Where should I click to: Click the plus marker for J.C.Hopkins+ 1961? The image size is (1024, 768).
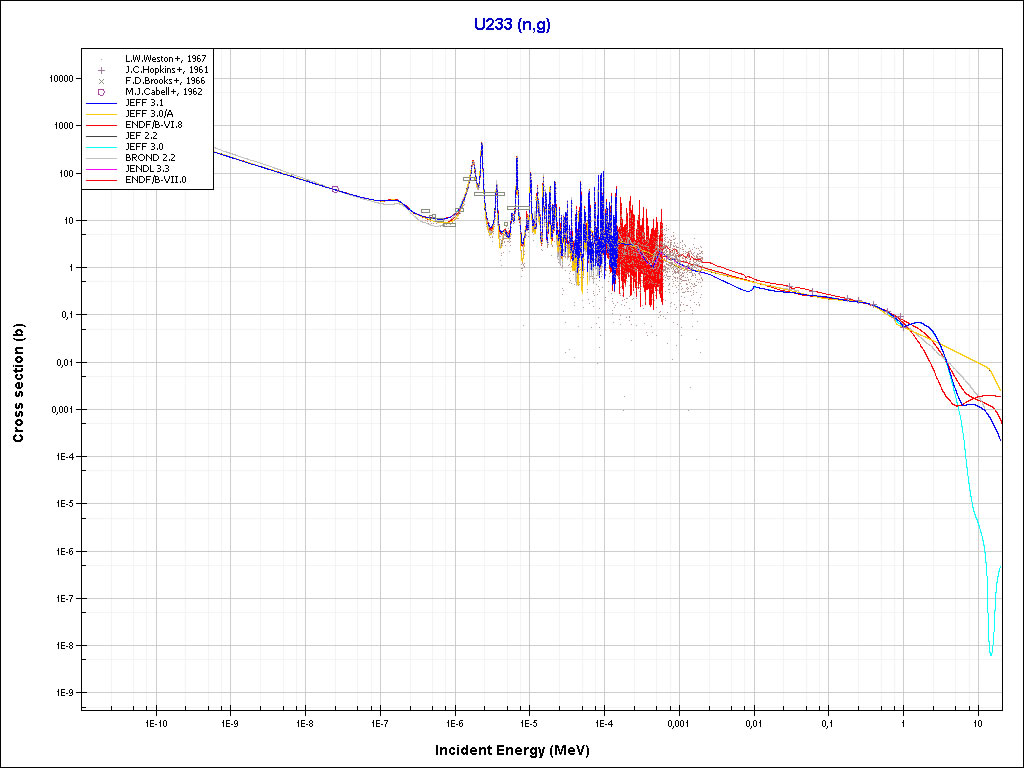tap(102, 70)
